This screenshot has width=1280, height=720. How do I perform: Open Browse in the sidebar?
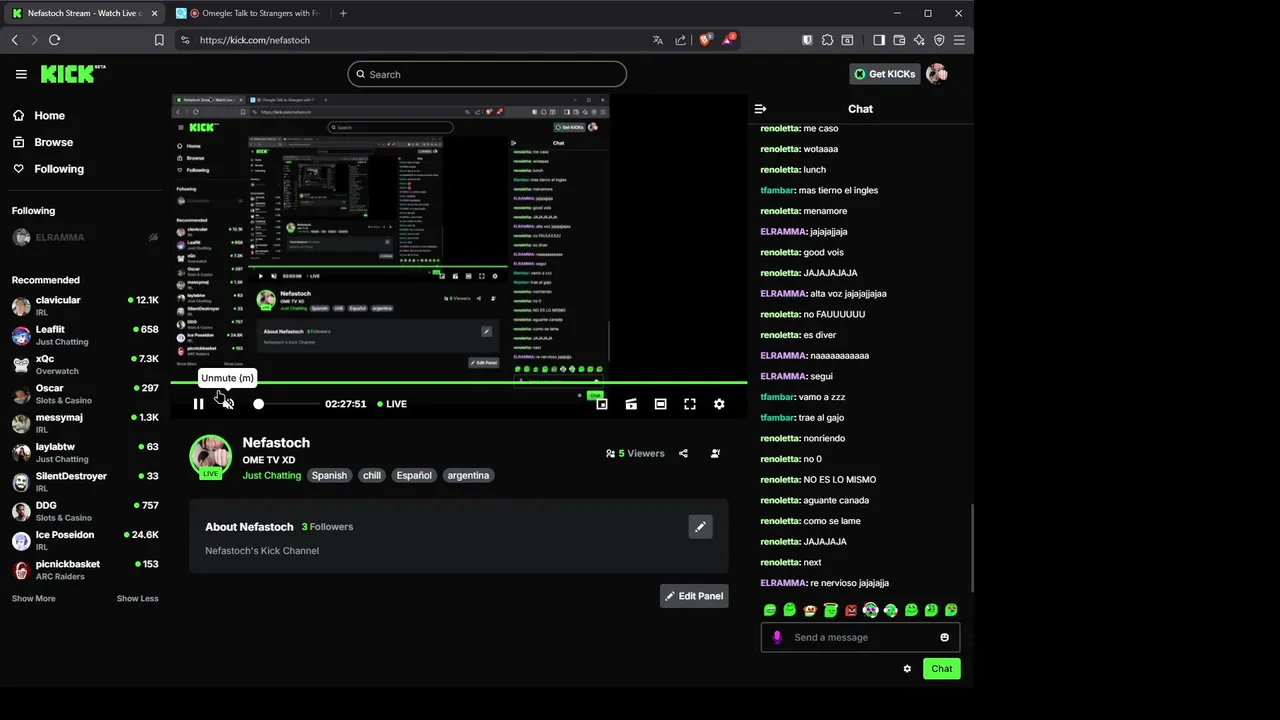(x=44, y=142)
